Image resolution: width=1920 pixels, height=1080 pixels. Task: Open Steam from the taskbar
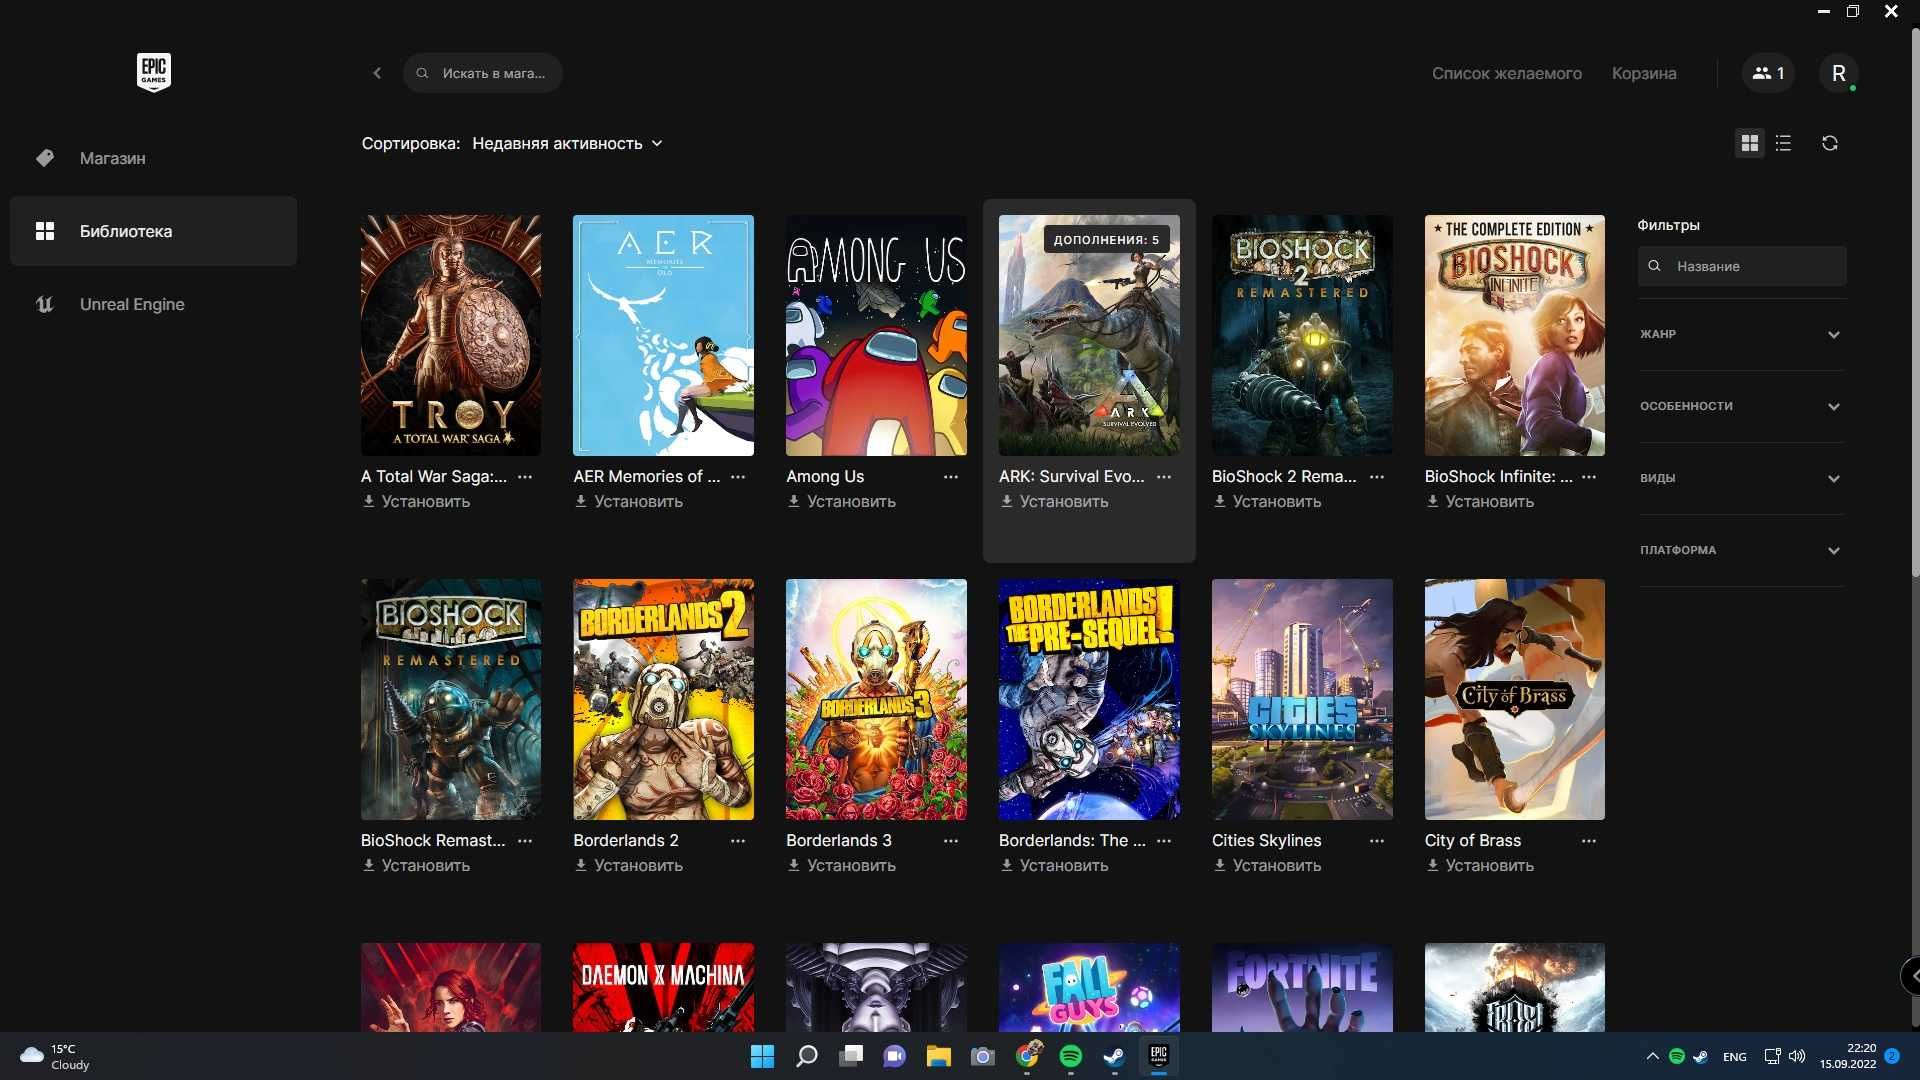click(x=1114, y=1056)
